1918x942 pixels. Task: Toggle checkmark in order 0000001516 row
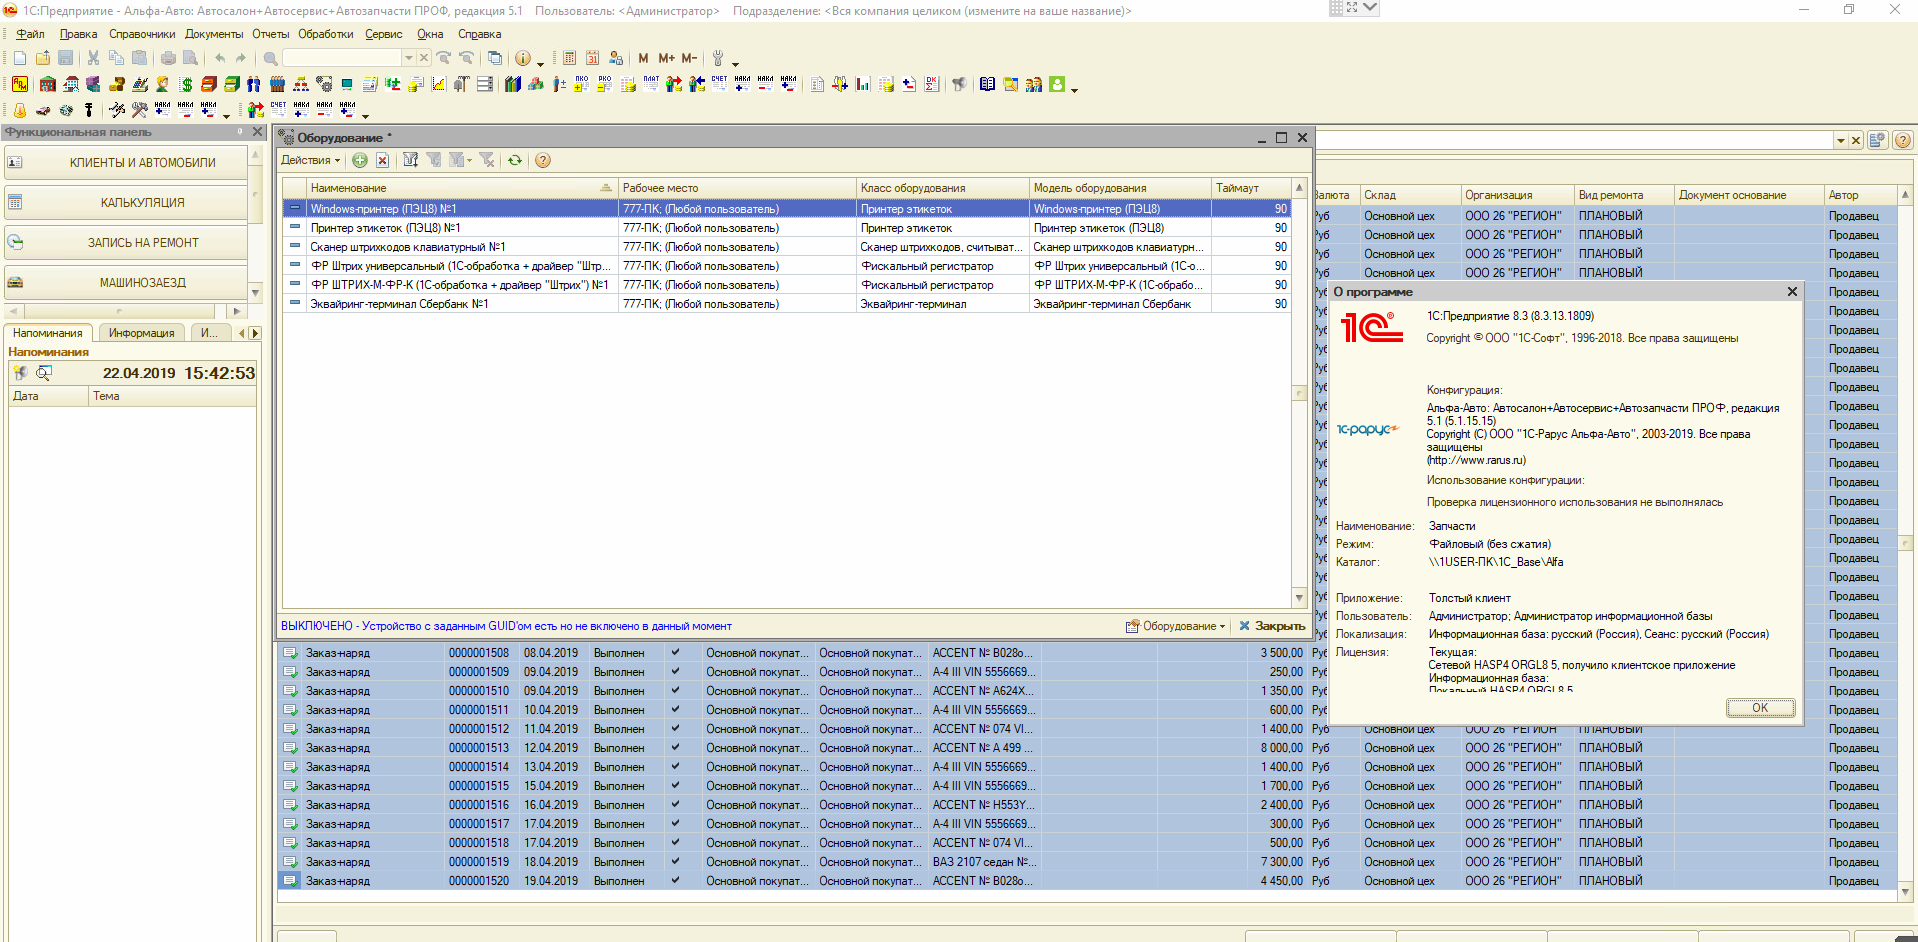675,805
